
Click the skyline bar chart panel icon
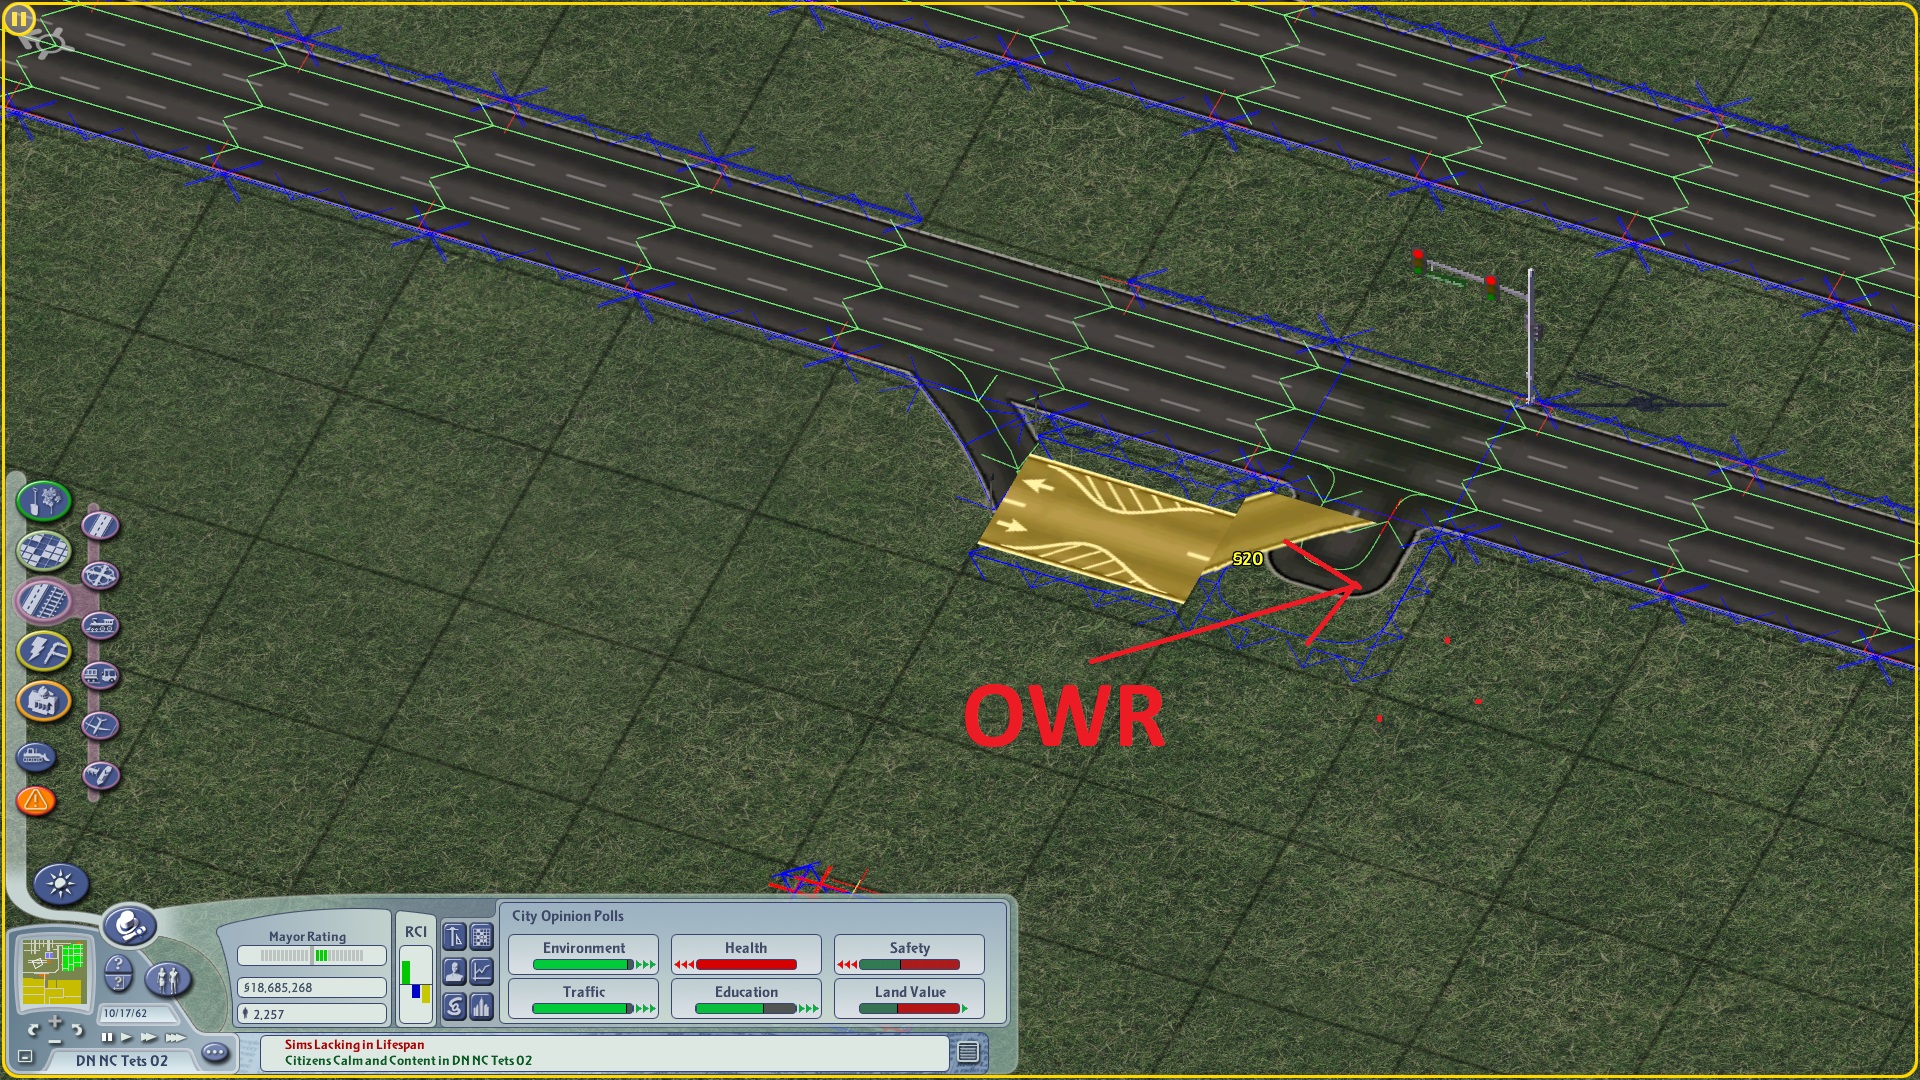[482, 1006]
